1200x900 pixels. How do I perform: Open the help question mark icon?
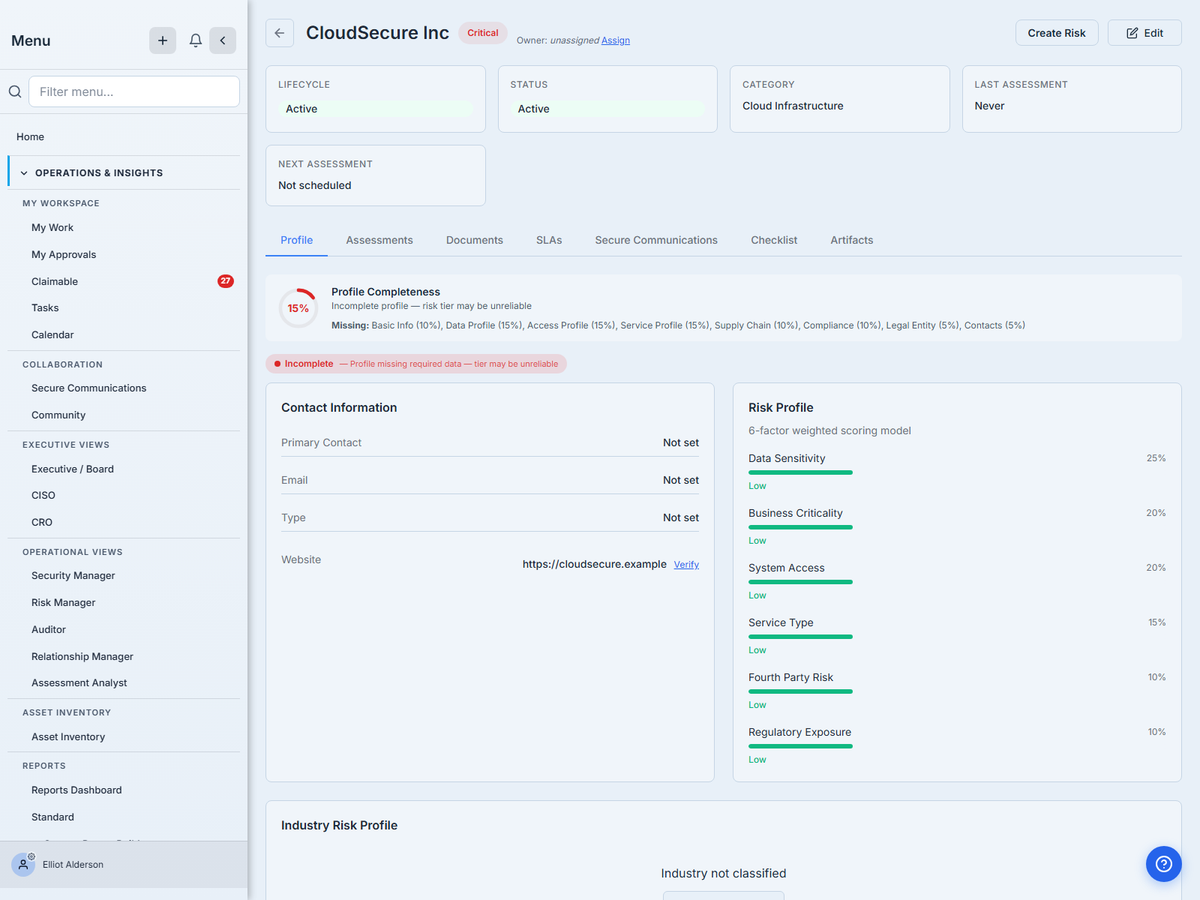pyautogui.click(x=1163, y=864)
